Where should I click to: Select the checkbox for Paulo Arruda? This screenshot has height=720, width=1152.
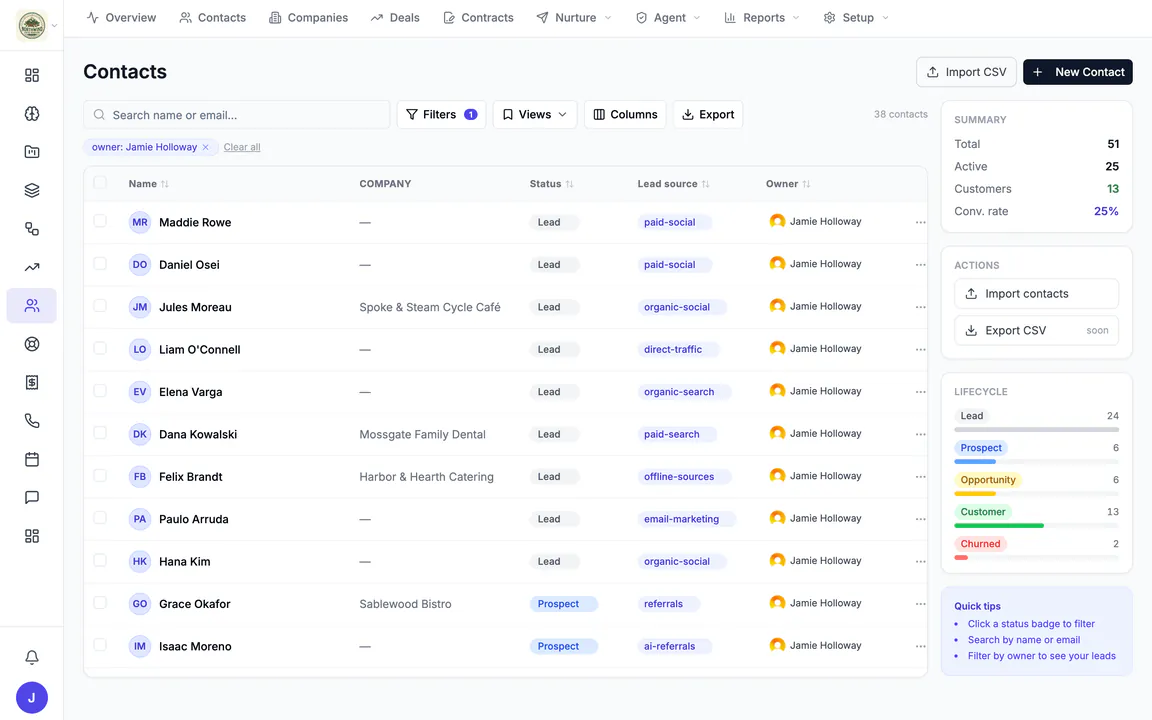[100, 518]
